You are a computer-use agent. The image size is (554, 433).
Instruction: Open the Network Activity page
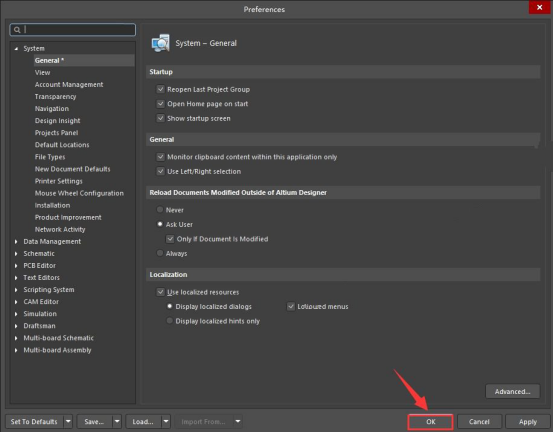tap(60, 230)
